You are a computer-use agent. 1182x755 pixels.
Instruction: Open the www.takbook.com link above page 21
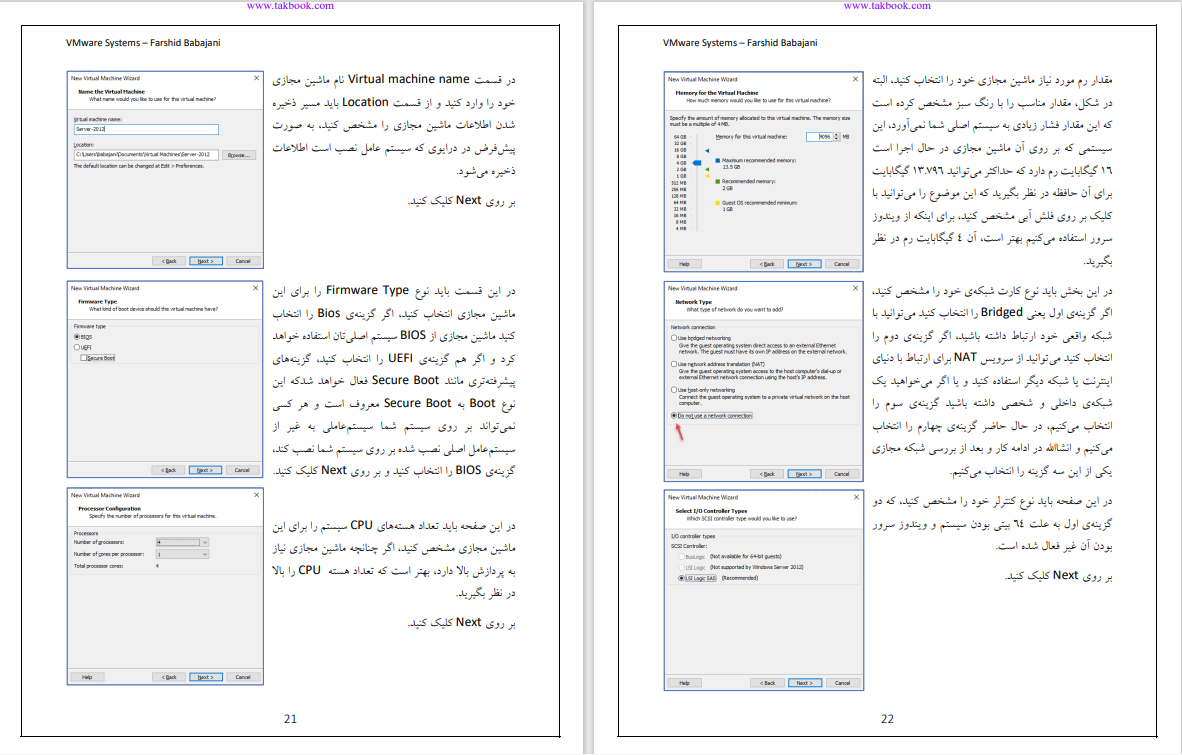point(290,5)
